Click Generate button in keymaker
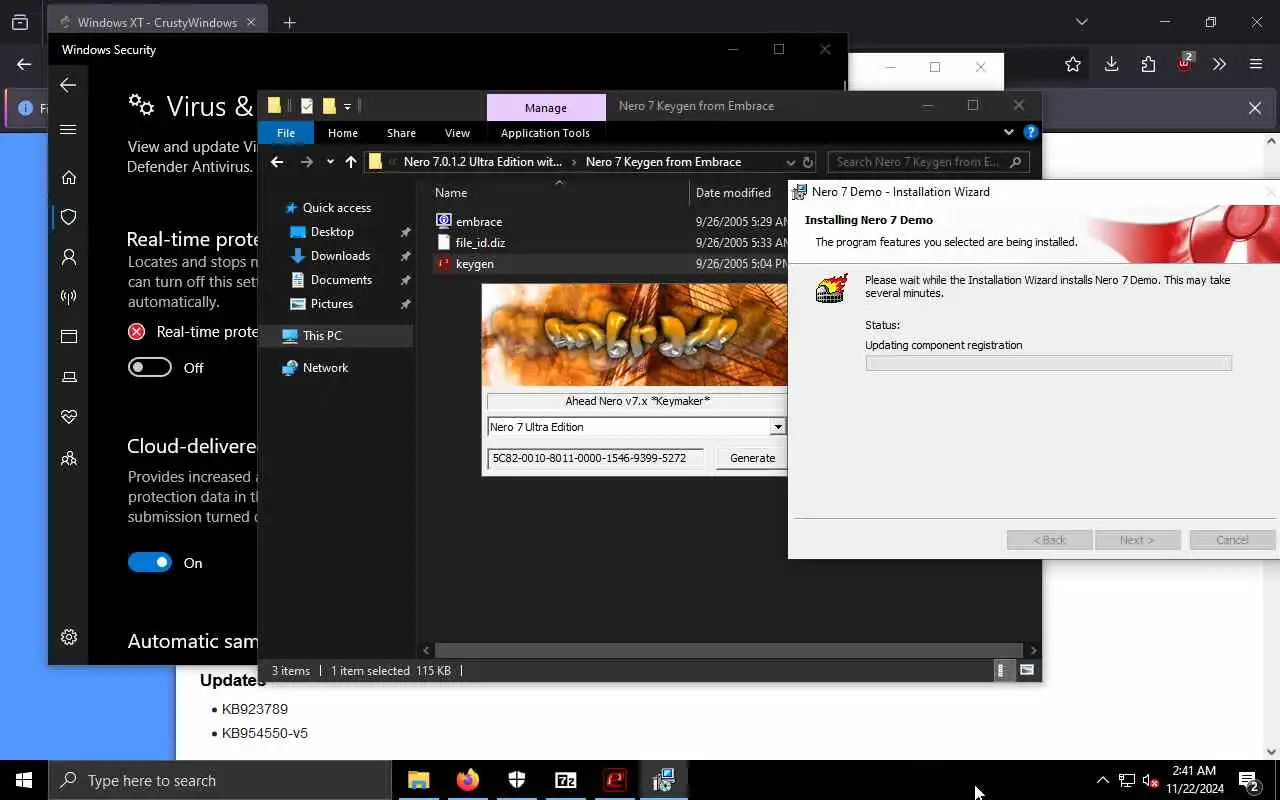Image resolution: width=1280 pixels, height=800 pixels. 752,458
